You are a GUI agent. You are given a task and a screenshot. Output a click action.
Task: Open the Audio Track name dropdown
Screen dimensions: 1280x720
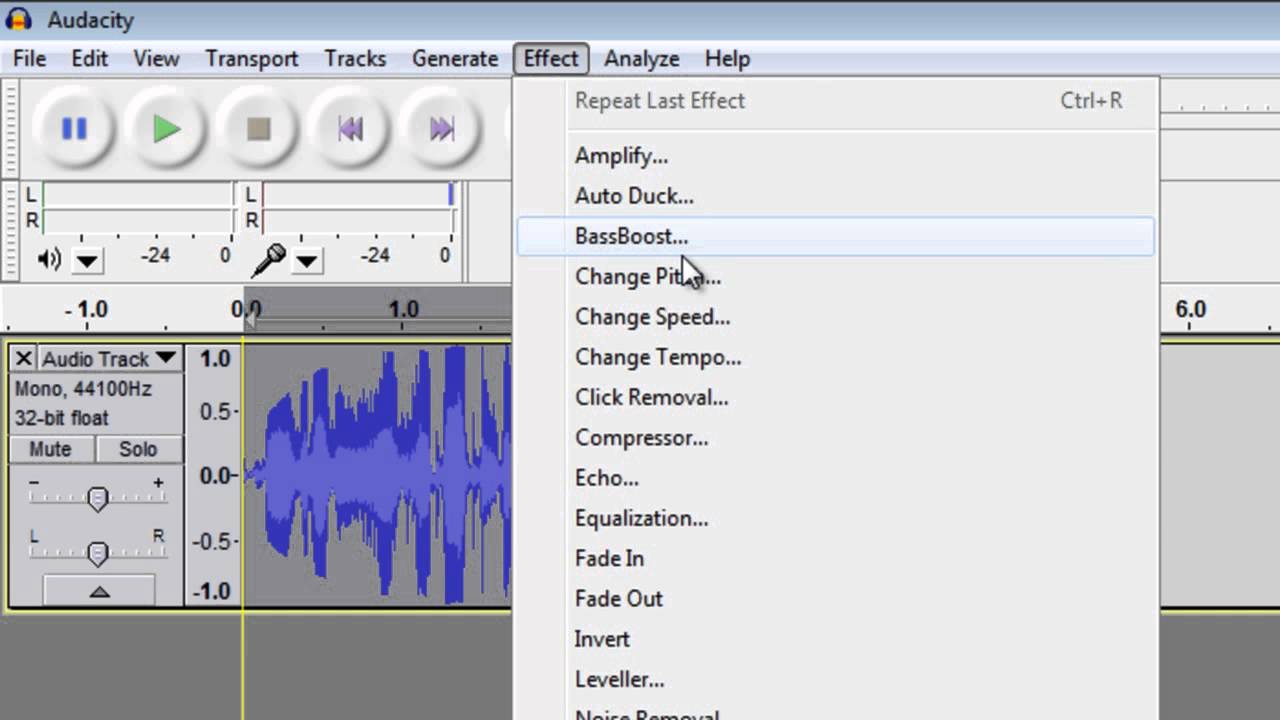[109, 358]
